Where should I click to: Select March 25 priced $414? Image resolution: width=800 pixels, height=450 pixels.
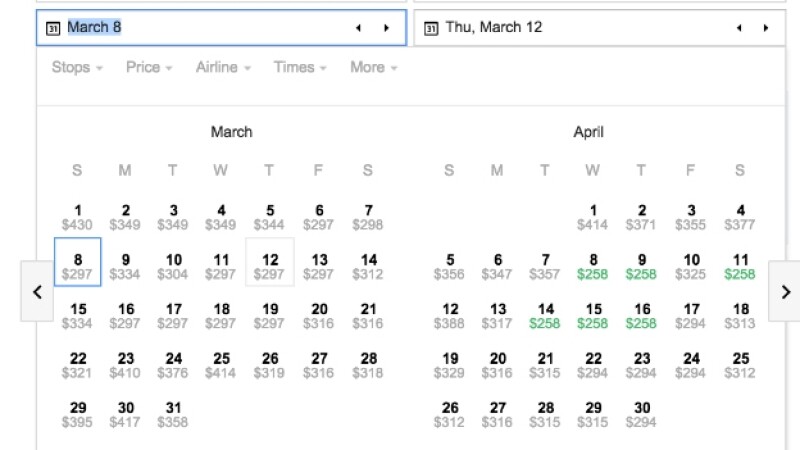[221, 365]
